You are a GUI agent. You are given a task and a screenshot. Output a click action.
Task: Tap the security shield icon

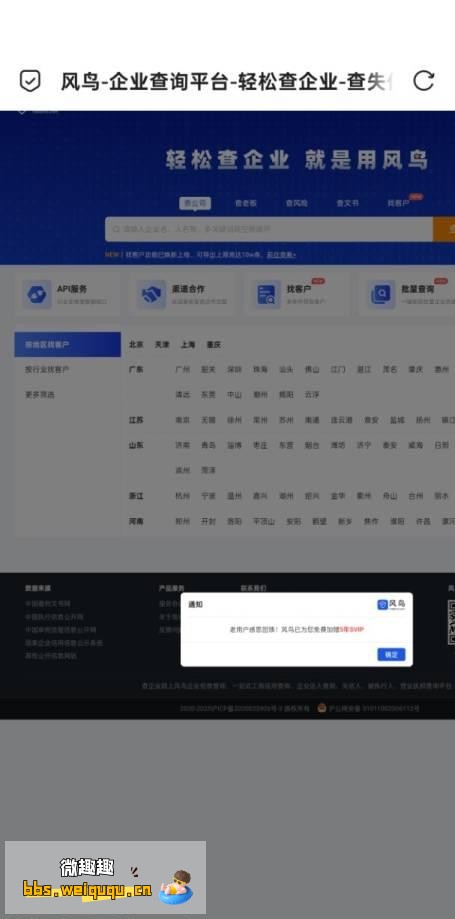30,81
